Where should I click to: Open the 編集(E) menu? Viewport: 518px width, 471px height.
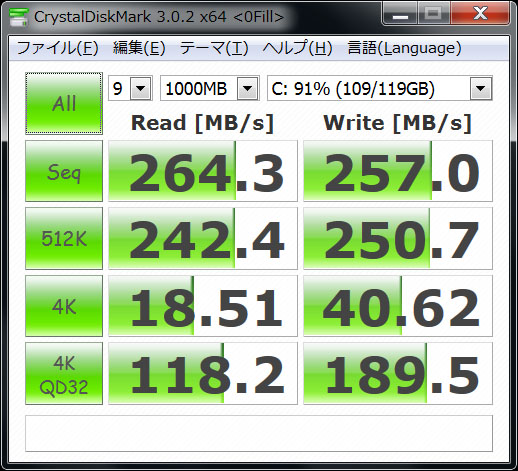coord(139,48)
